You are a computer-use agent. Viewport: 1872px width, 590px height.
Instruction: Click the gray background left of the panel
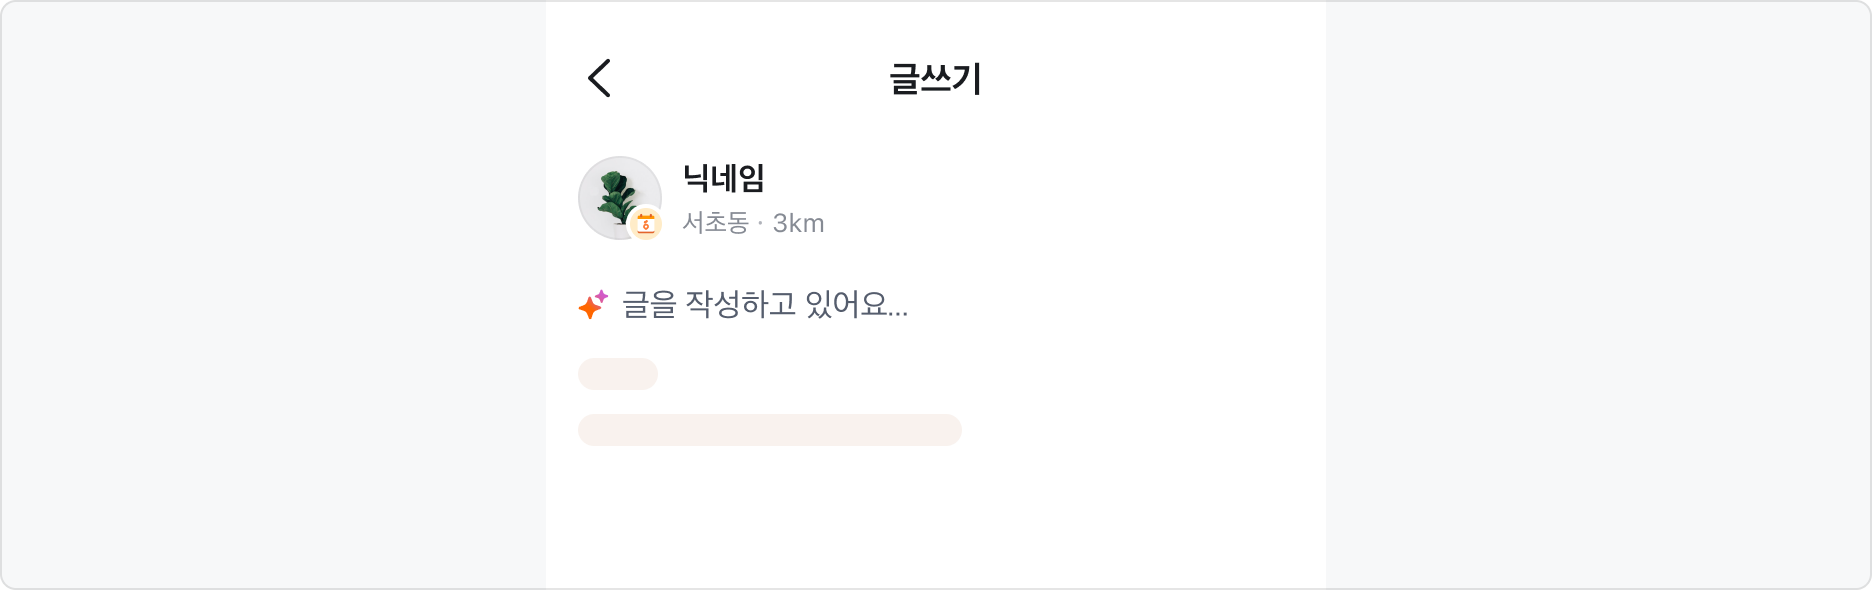coord(272,295)
